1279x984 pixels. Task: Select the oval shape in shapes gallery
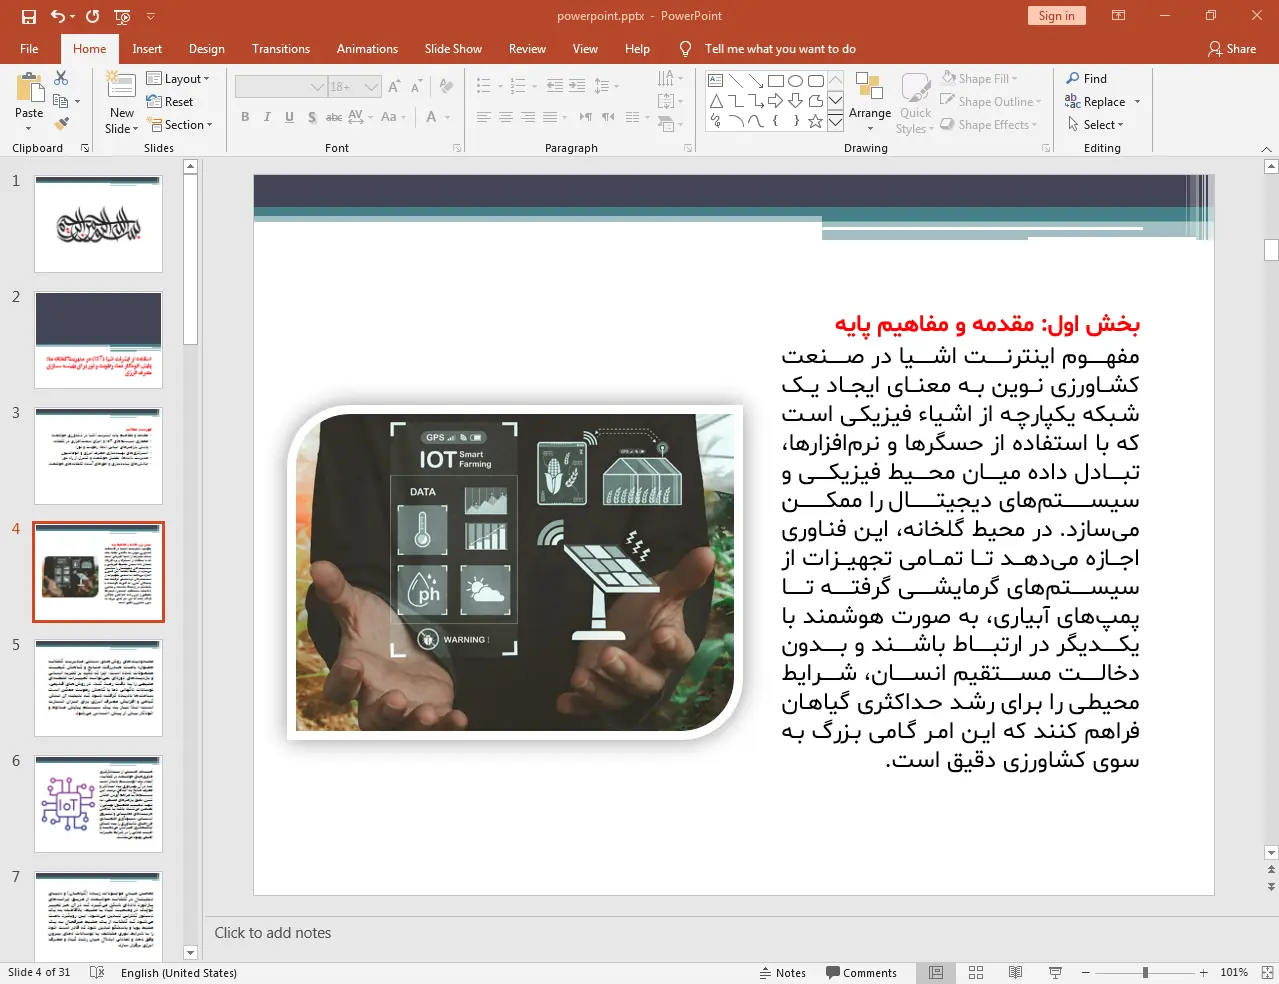(x=795, y=81)
